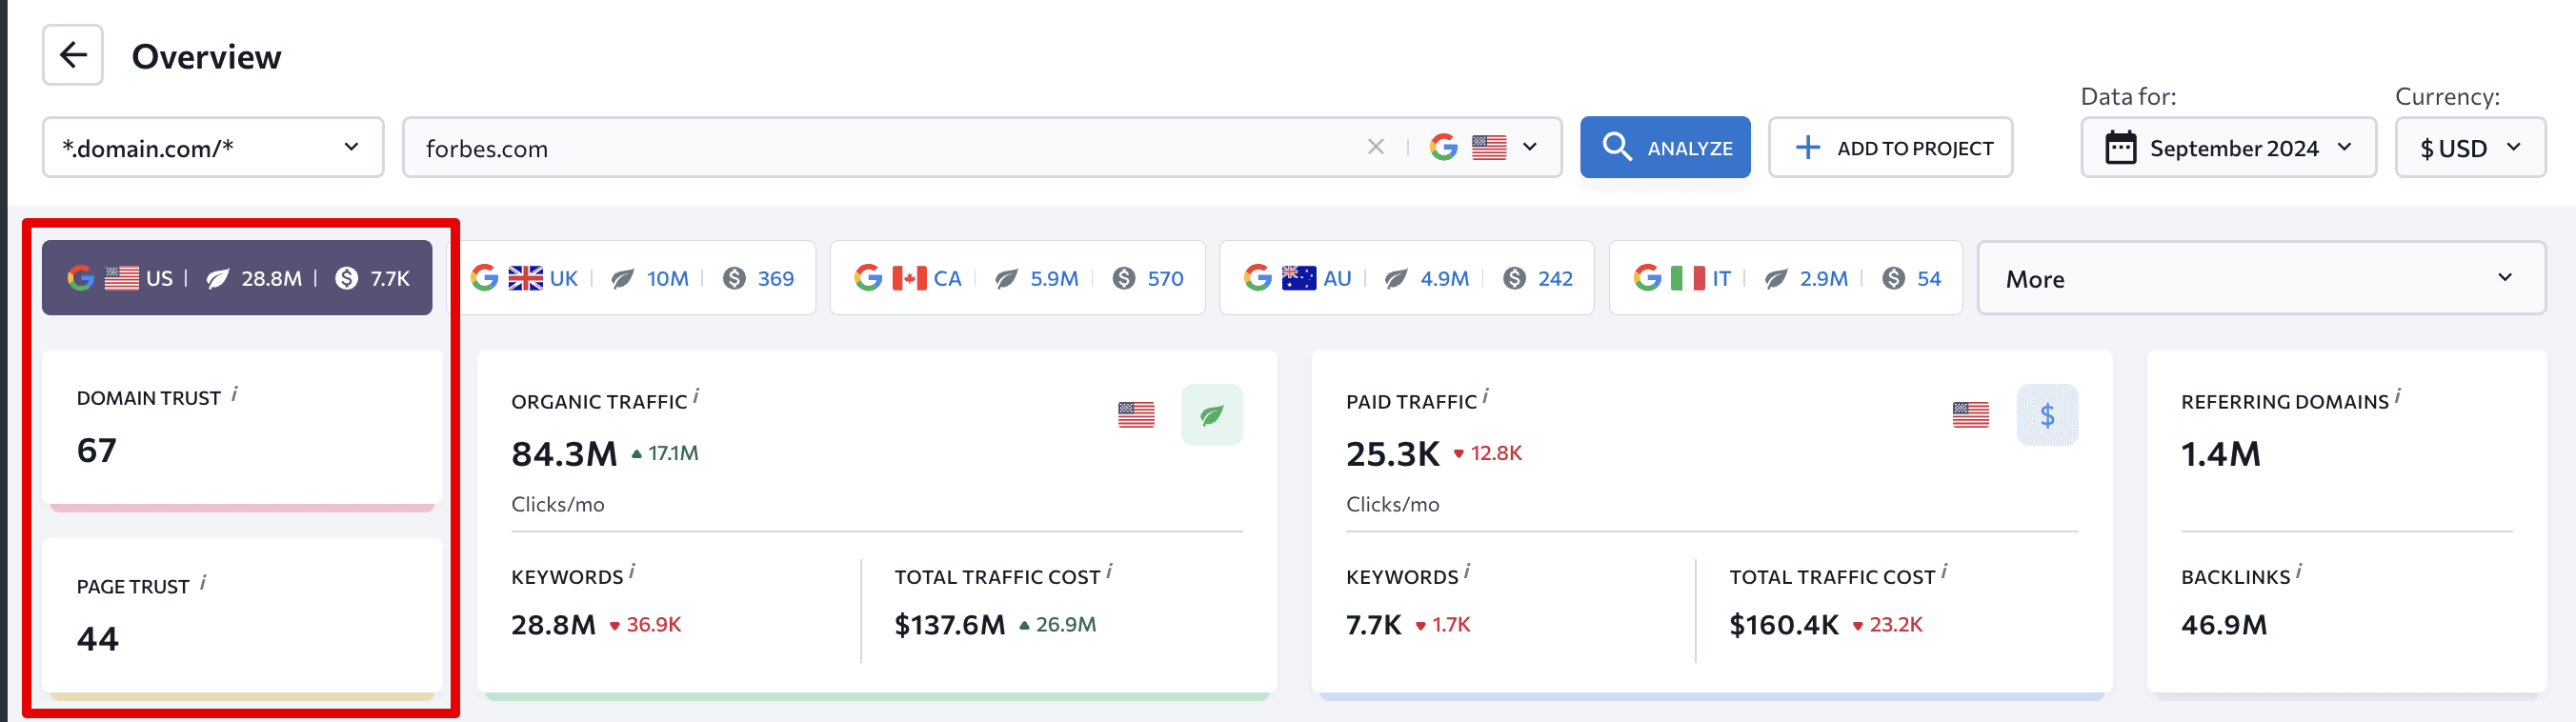The image size is (2576, 722).
Task: Click the calendar icon in date selector
Action: coord(2120,147)
